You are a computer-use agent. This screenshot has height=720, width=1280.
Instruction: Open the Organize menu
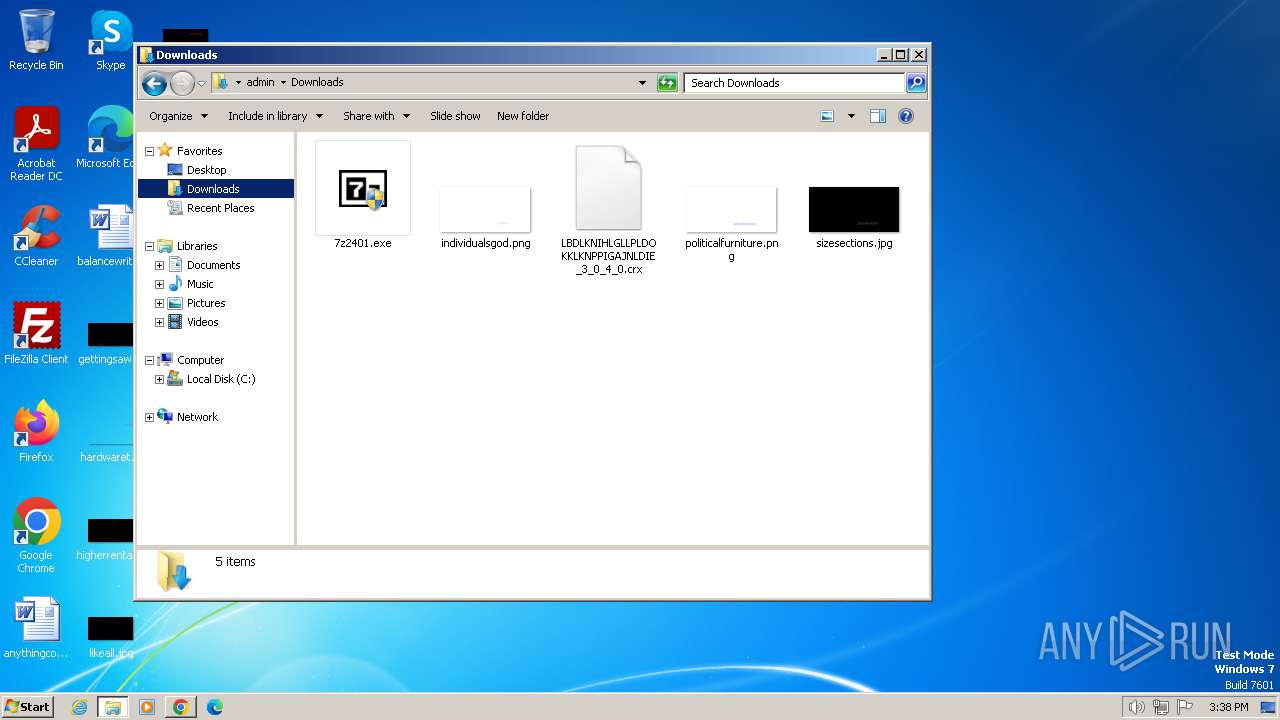[x=178, y=116]
